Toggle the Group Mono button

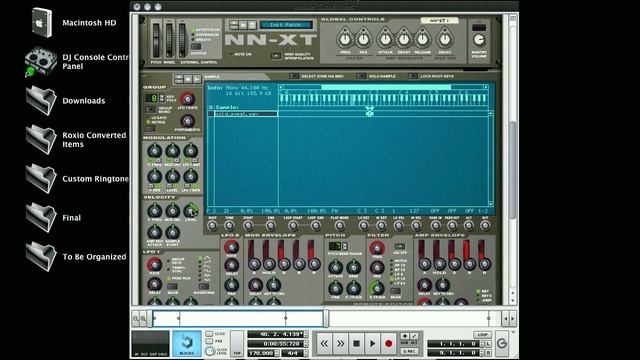151,109
